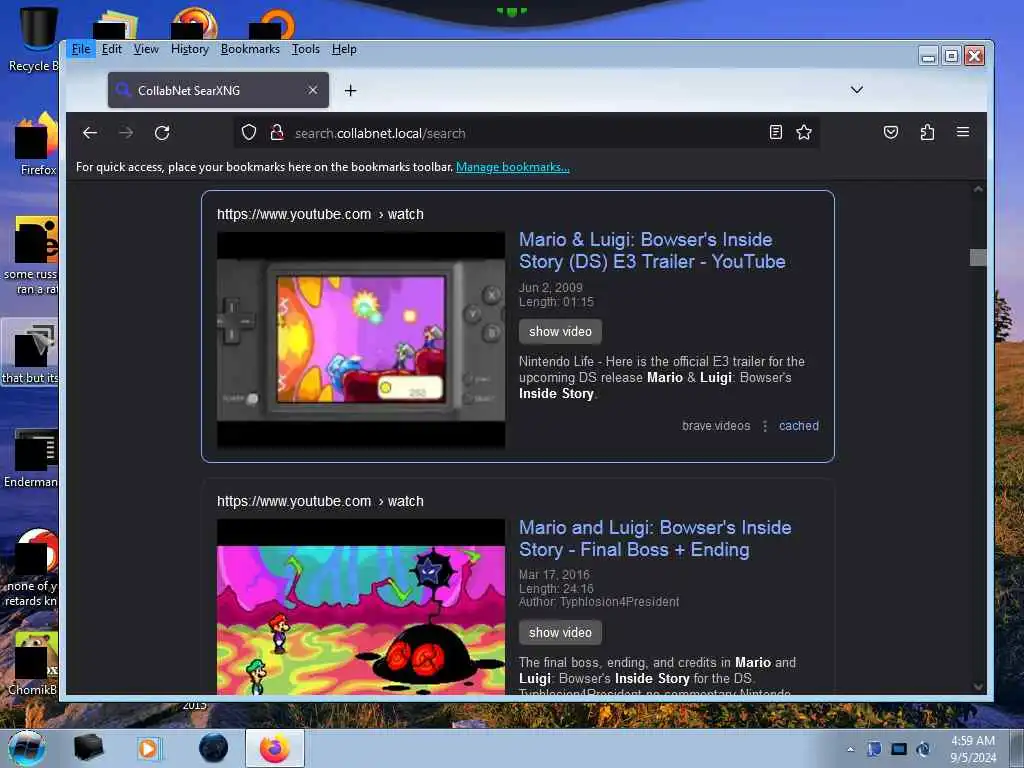The height and width of the screenshot is (768, 1024).
Task: Open the File menu
Action: point(81,49)
